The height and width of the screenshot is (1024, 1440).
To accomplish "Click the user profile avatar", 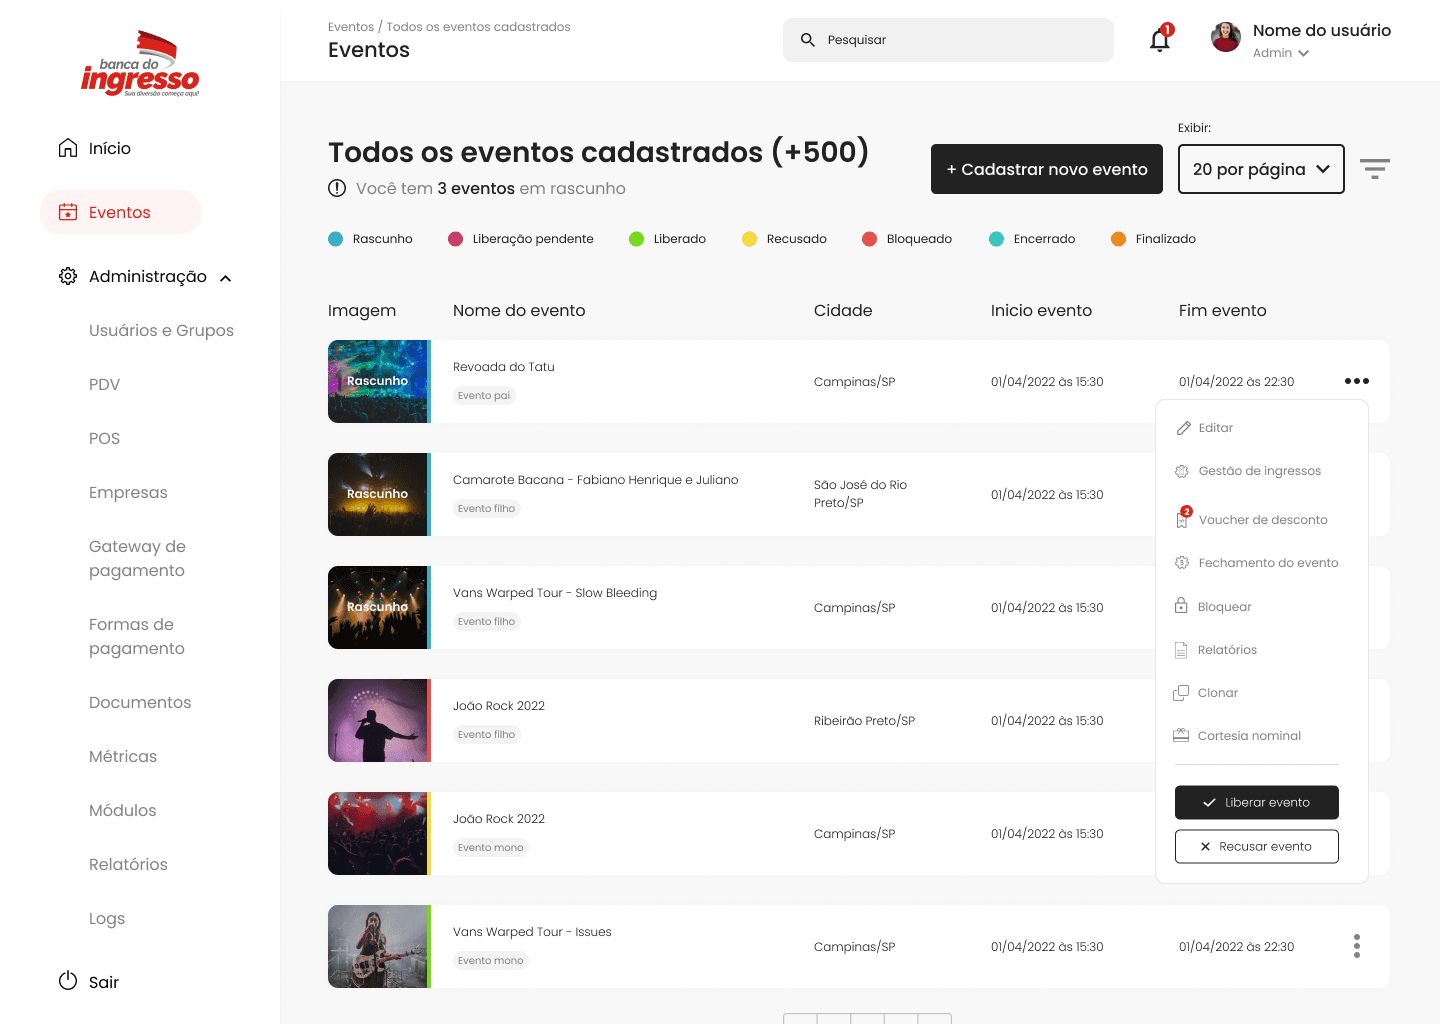I will [x=1225, y=38].
